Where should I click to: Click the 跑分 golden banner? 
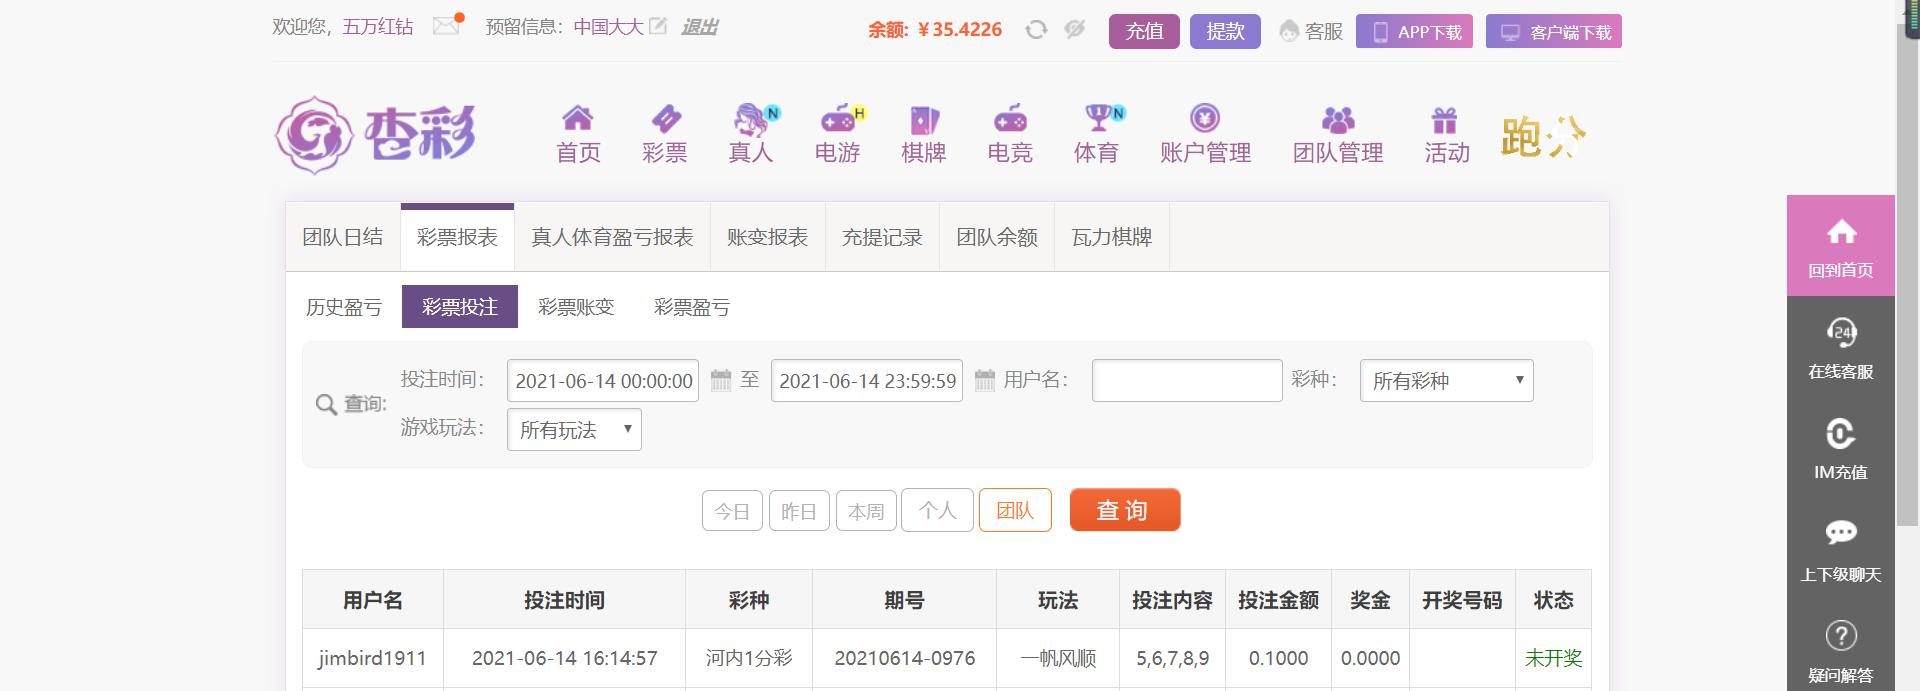(1543, 136)
